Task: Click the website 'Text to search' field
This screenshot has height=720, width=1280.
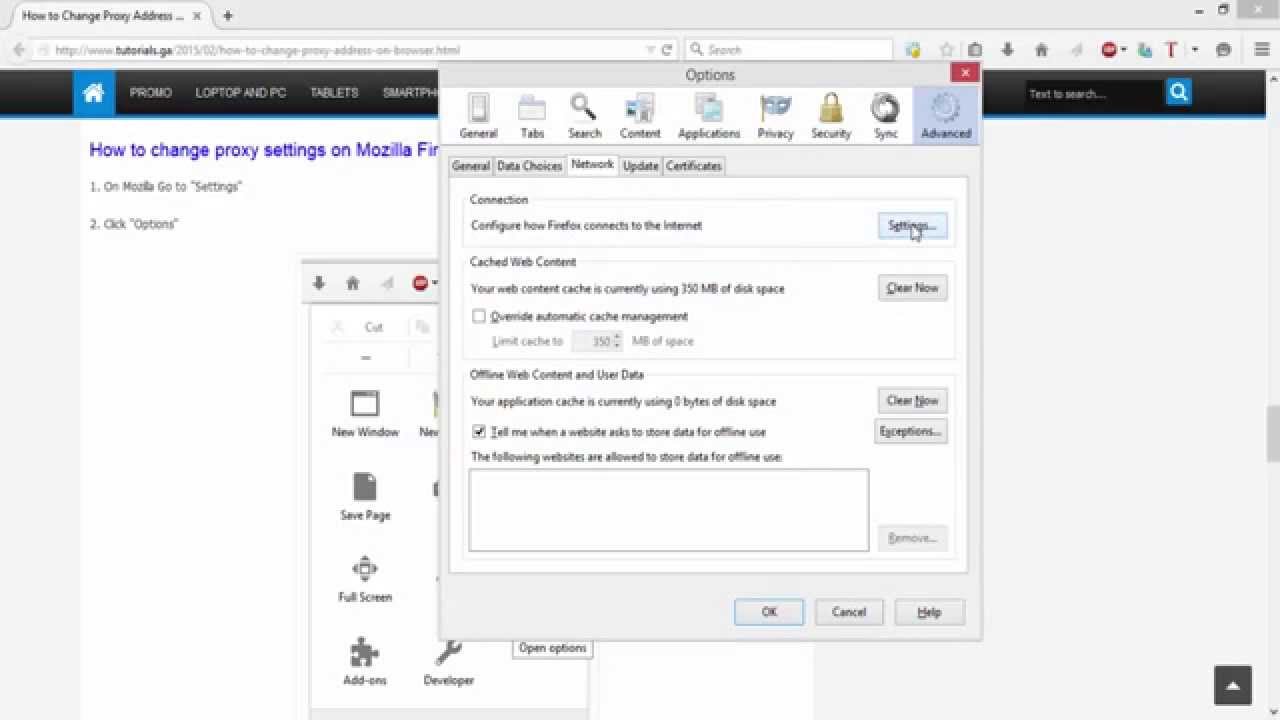Action: click(x=1094, y=93)
